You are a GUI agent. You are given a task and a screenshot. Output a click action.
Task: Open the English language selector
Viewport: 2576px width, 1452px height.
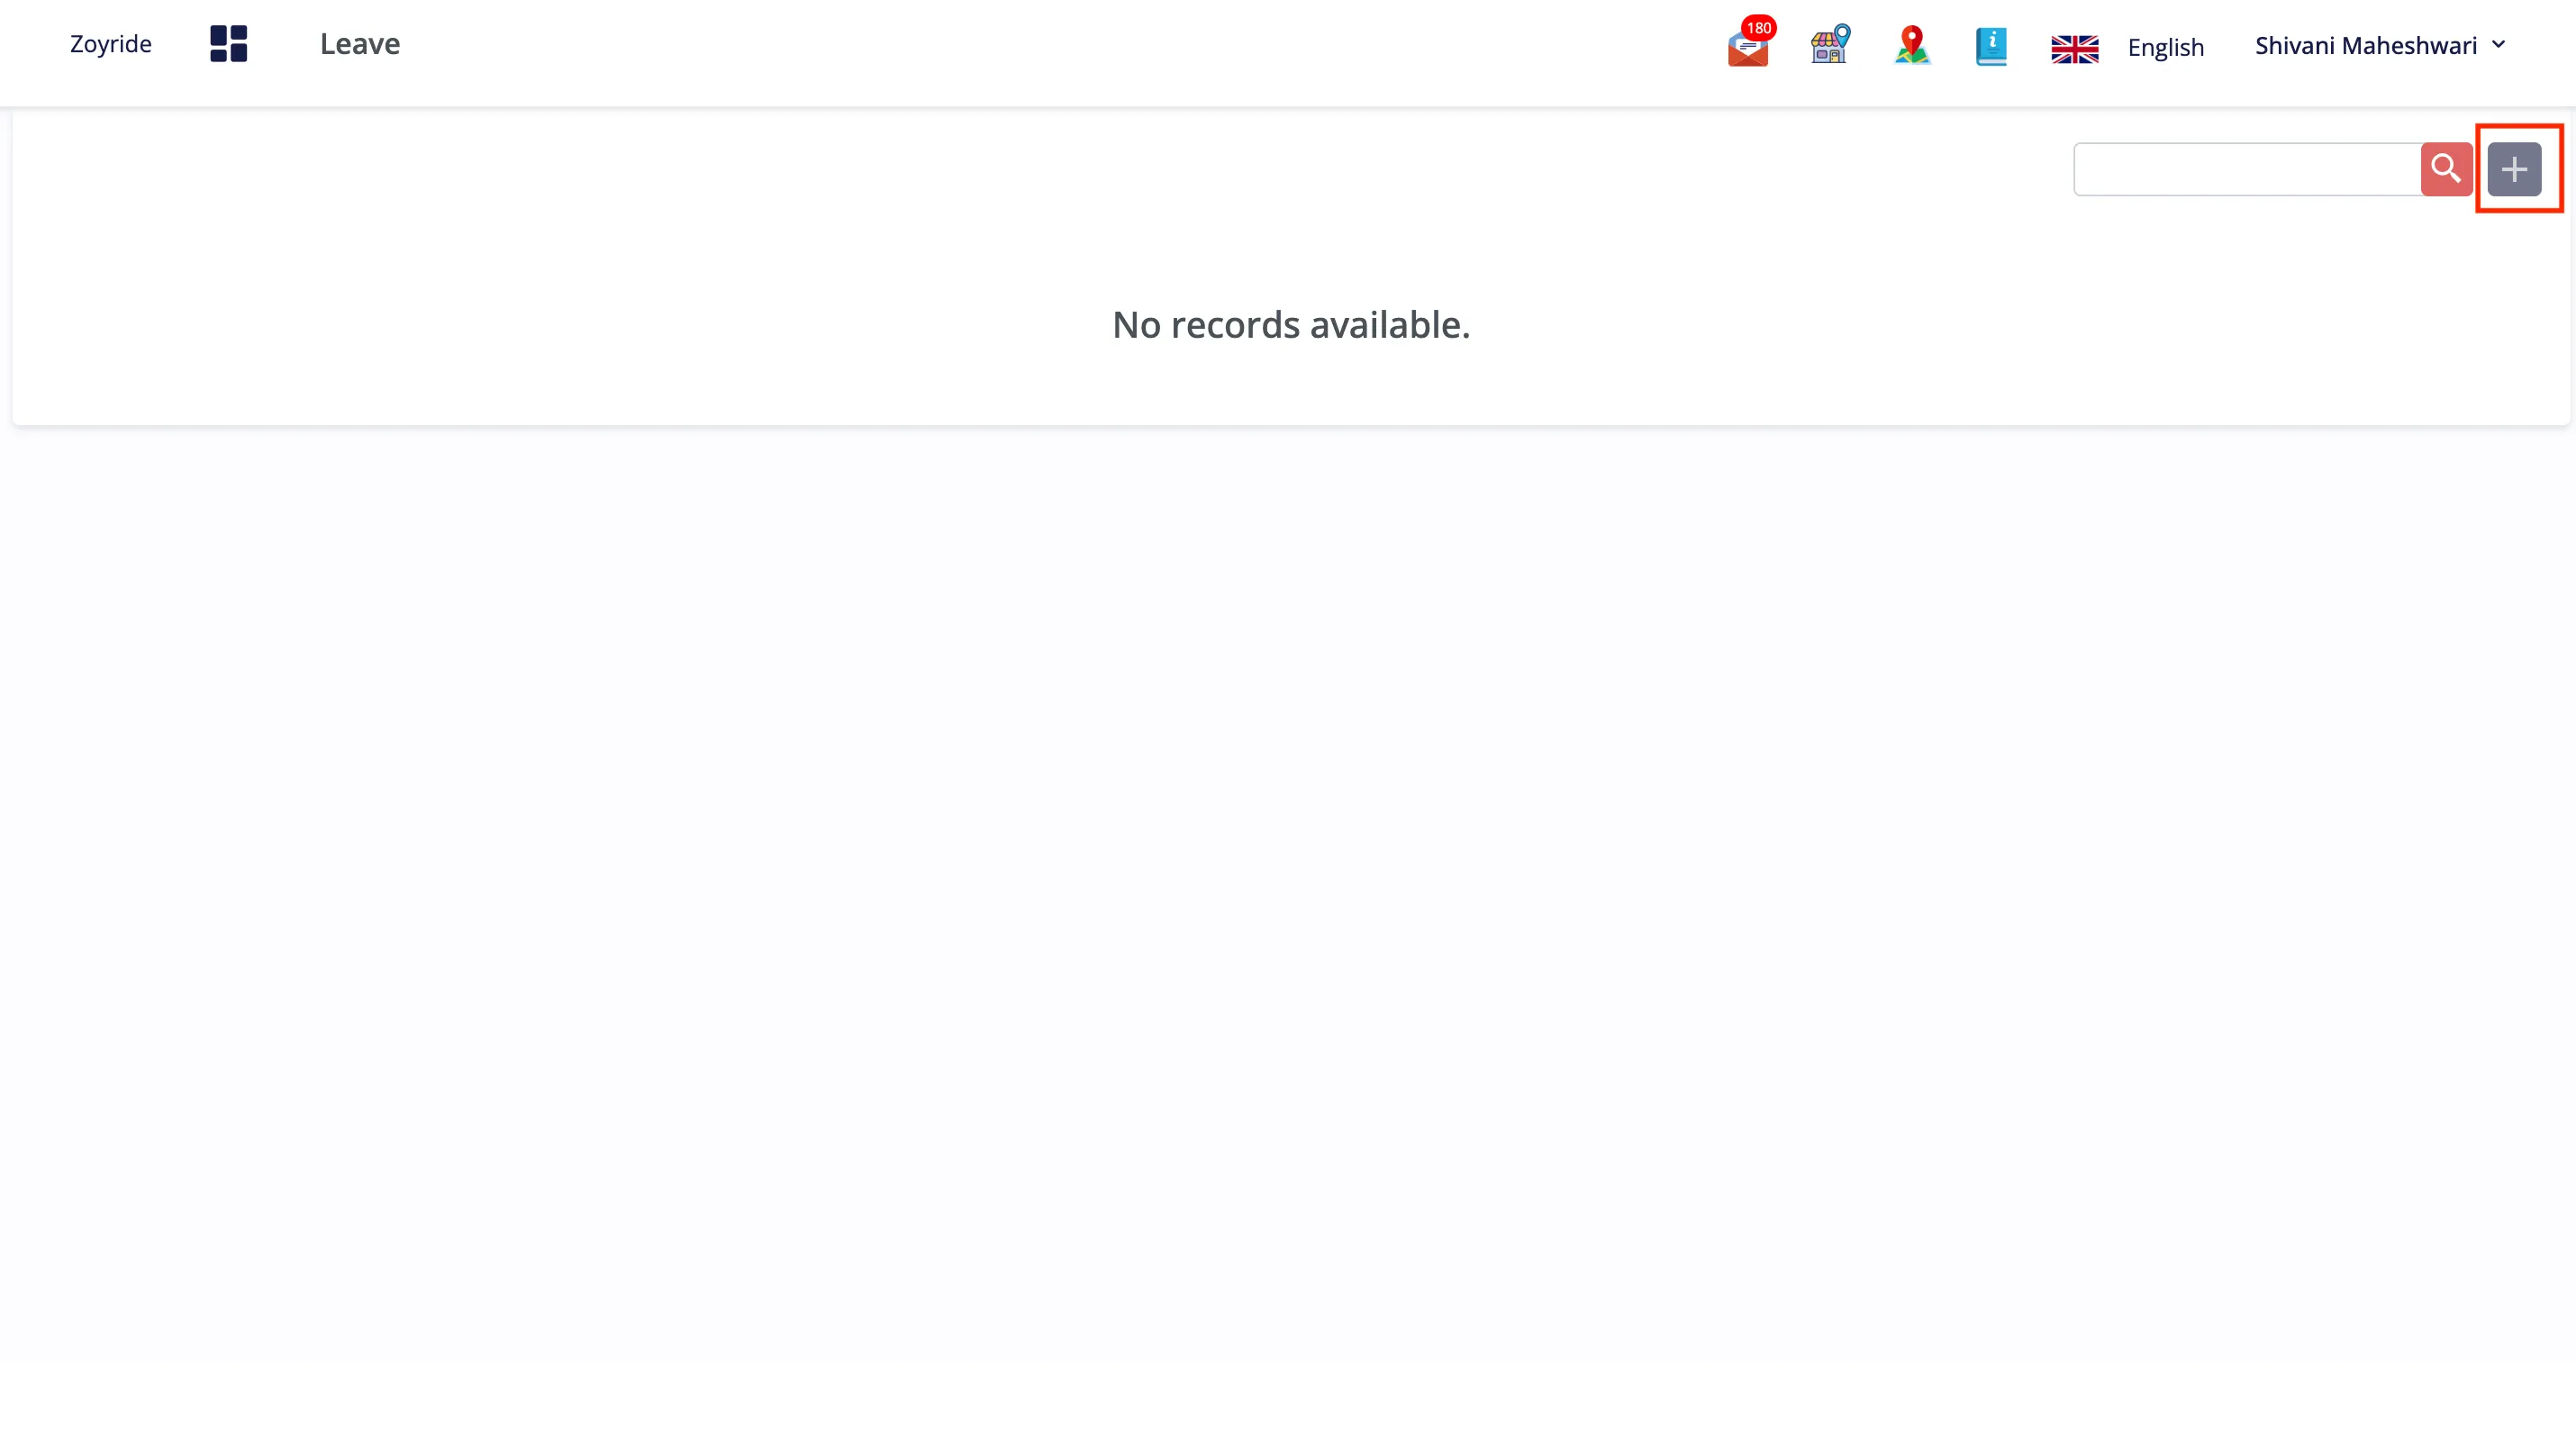(2165, 47)
